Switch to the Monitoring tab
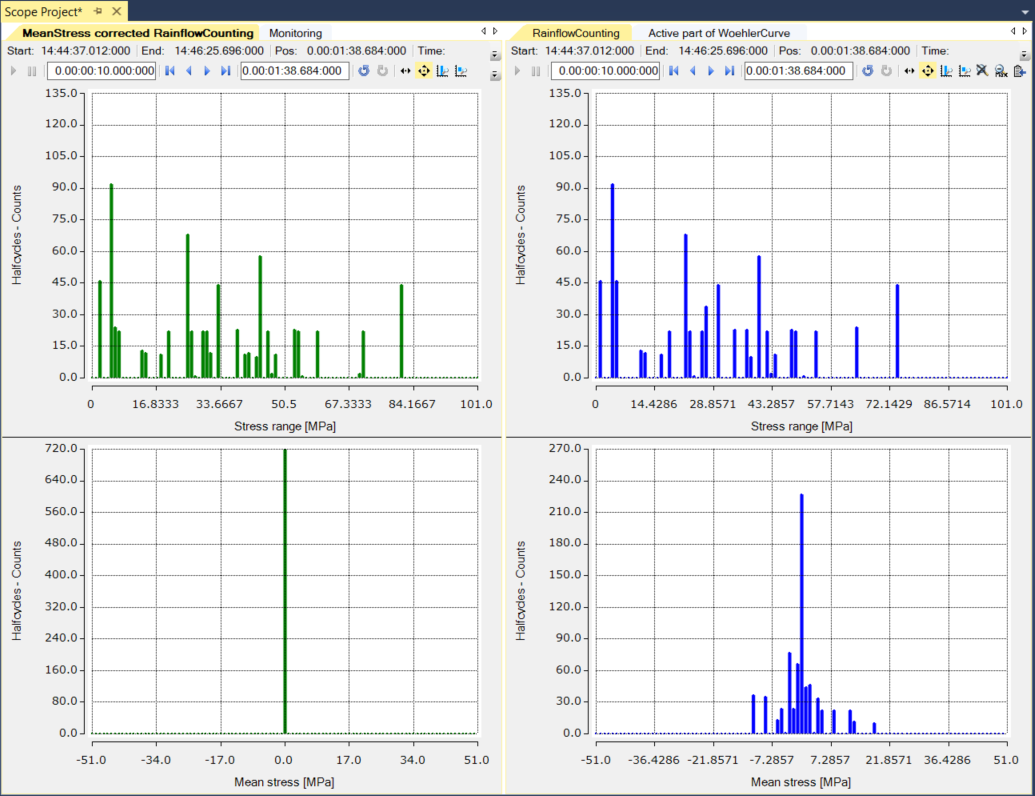The width and height of the screenshot is (1035, 796). (295, 33)
